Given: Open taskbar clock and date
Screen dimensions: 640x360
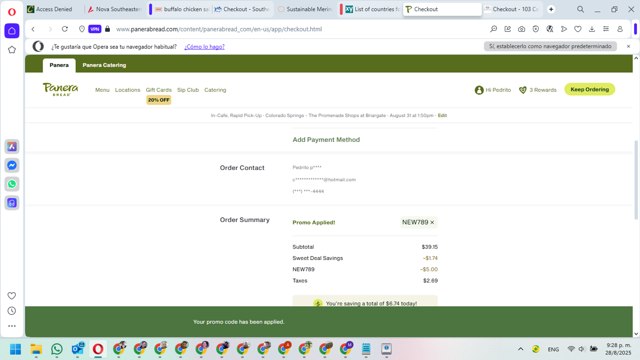Looking at the screenshot, I should [x=618, y=349].
